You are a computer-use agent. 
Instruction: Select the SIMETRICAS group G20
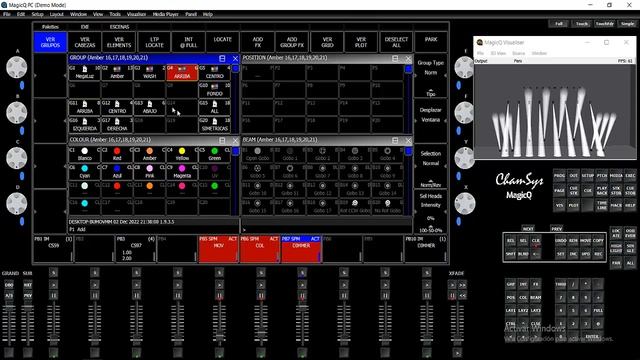[215, 125]
